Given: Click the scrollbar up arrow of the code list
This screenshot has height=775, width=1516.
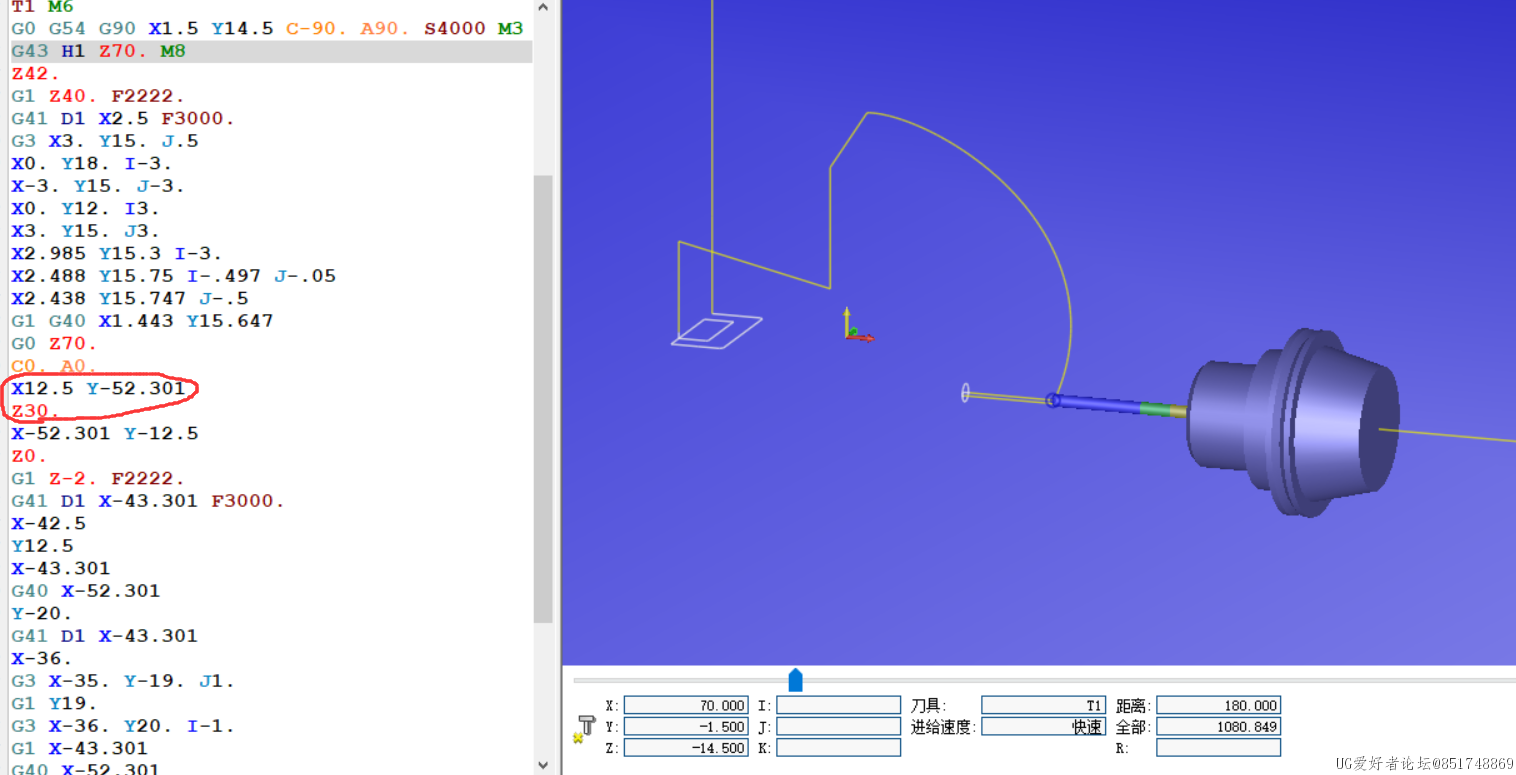Looking at the screenshot, I should 543,7.
